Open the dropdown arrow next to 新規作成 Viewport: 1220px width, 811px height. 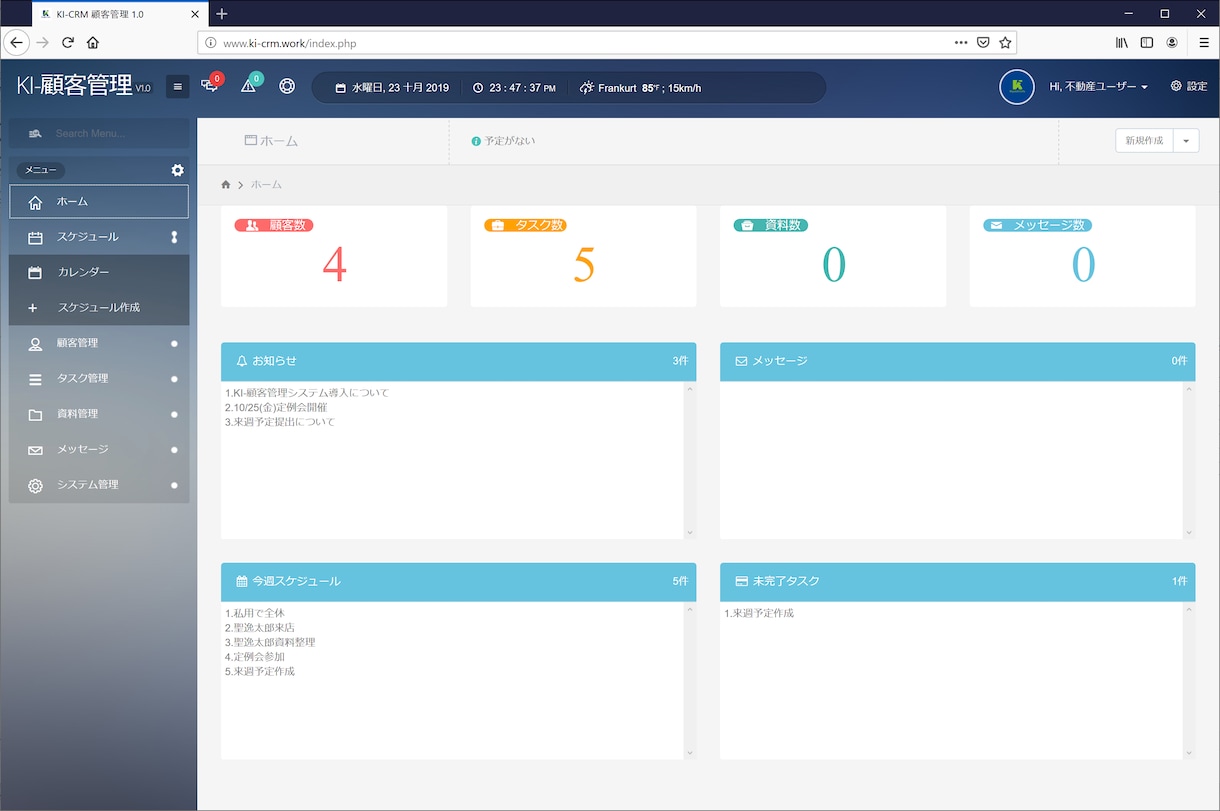[x=1186, y=141]
